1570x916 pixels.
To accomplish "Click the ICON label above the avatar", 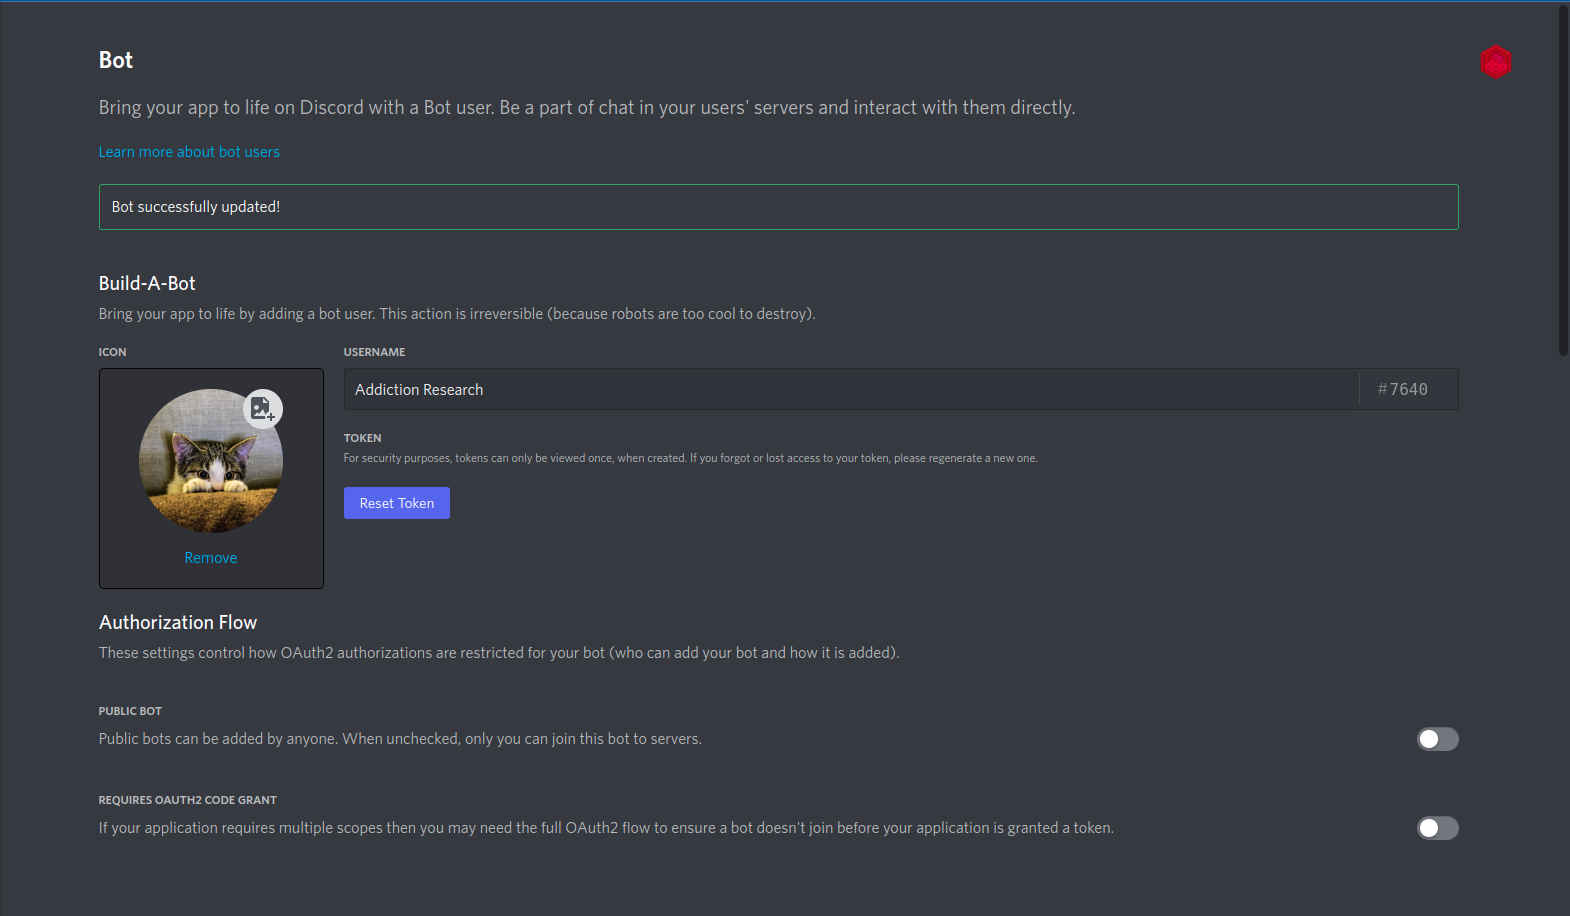I will 112,352.
